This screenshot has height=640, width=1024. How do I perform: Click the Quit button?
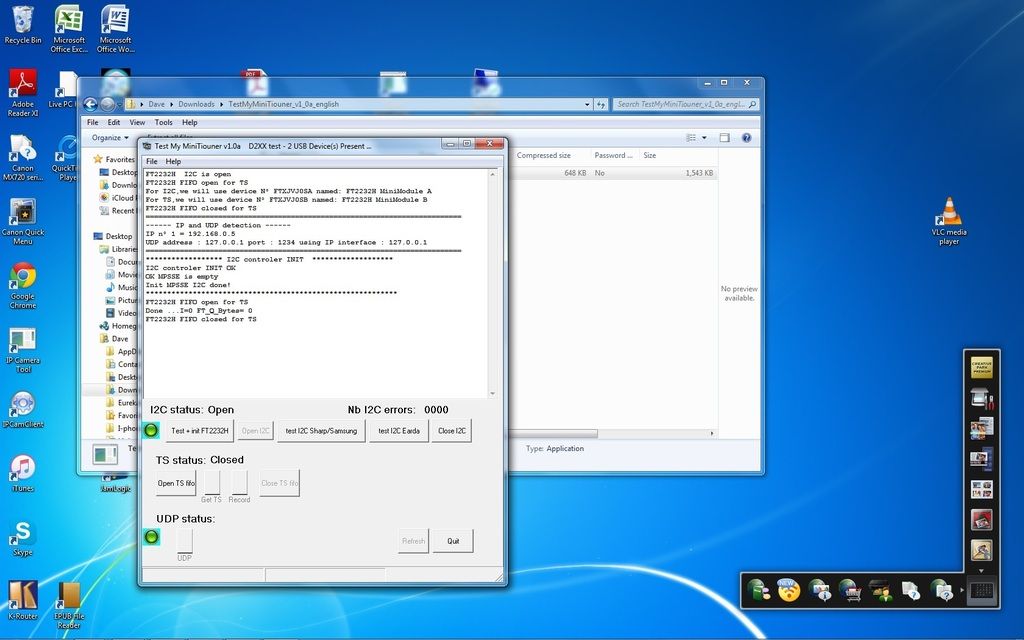(453, 541)
